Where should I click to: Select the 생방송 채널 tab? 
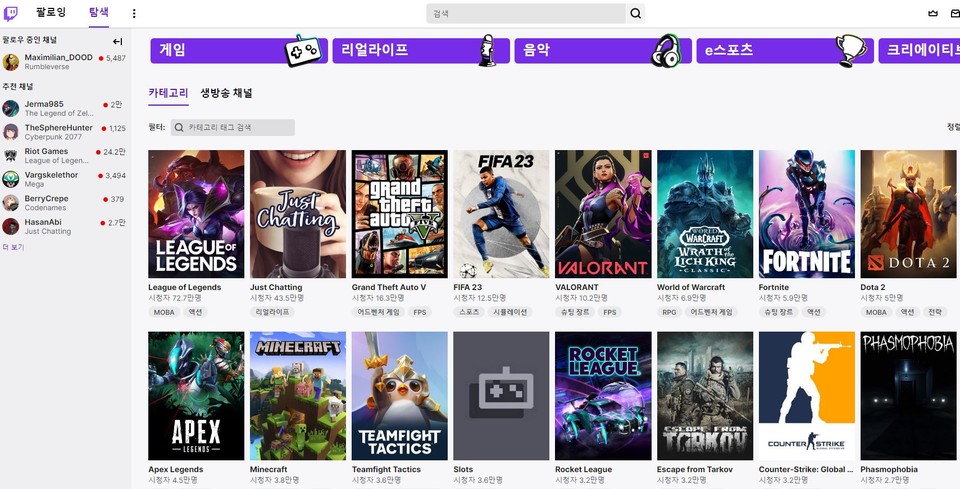tap(226, 93)
